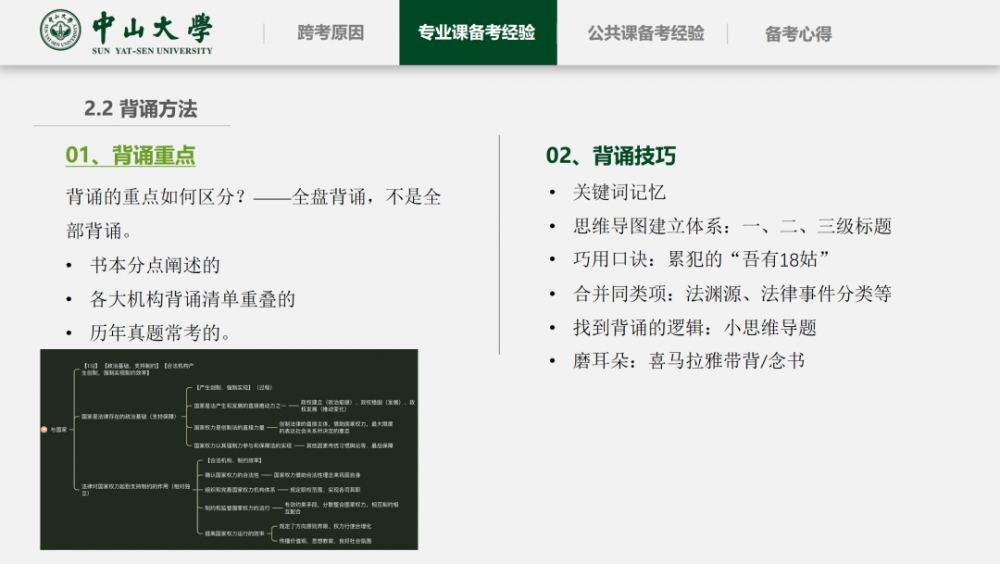
Task: Click the 2.2 背诵方法 section heading
Action: tap(141, 109)
